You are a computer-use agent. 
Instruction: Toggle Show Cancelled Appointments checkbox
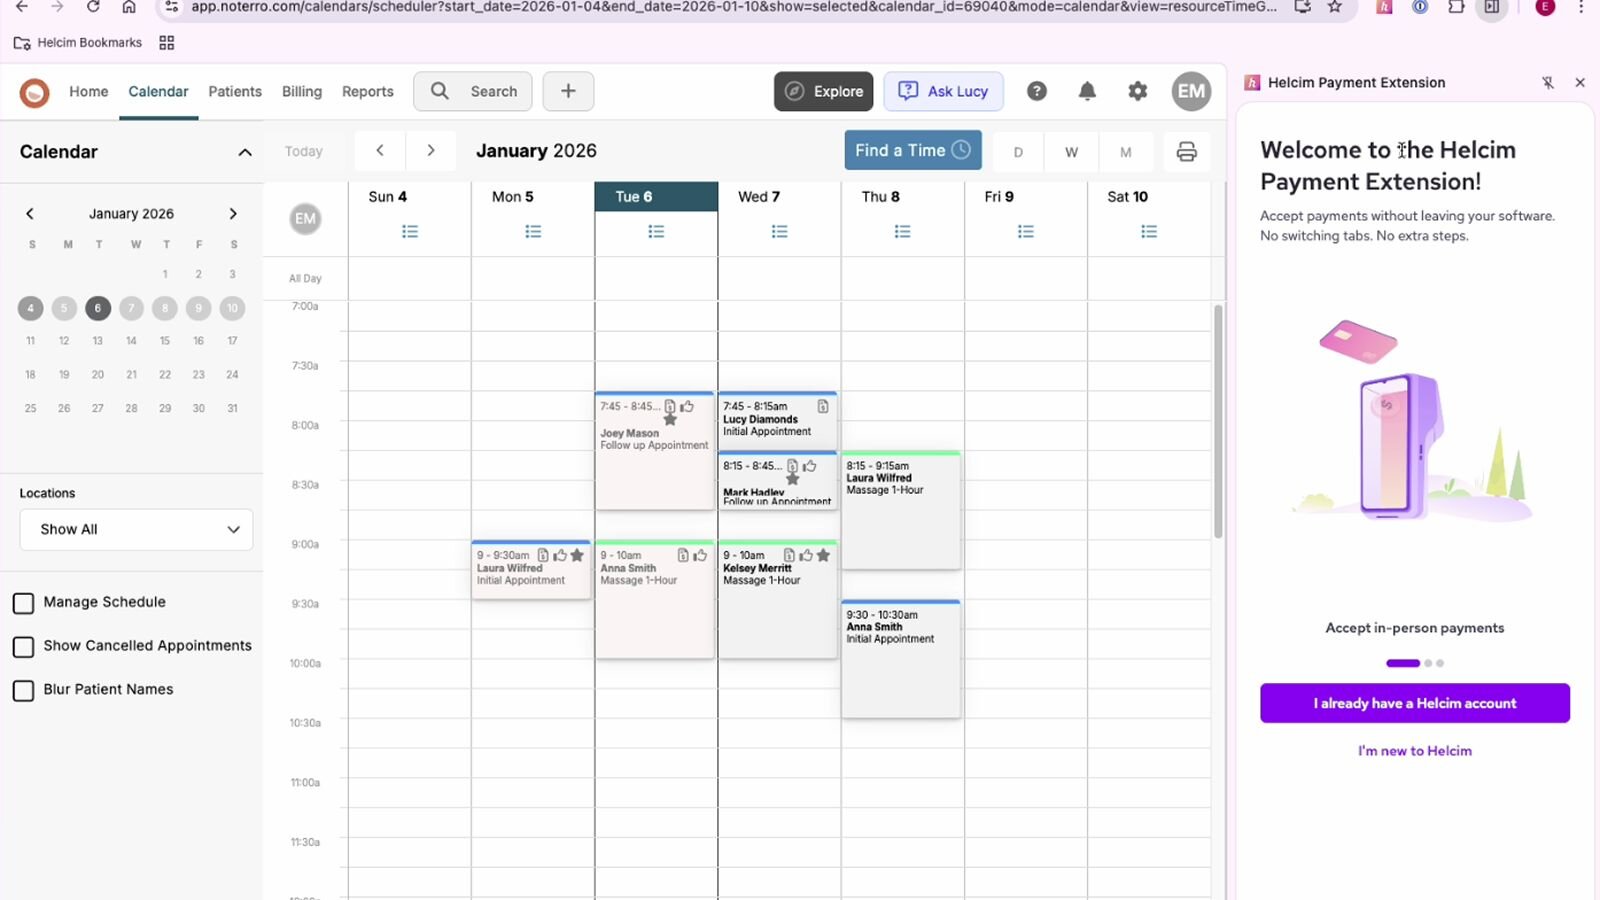24,647
